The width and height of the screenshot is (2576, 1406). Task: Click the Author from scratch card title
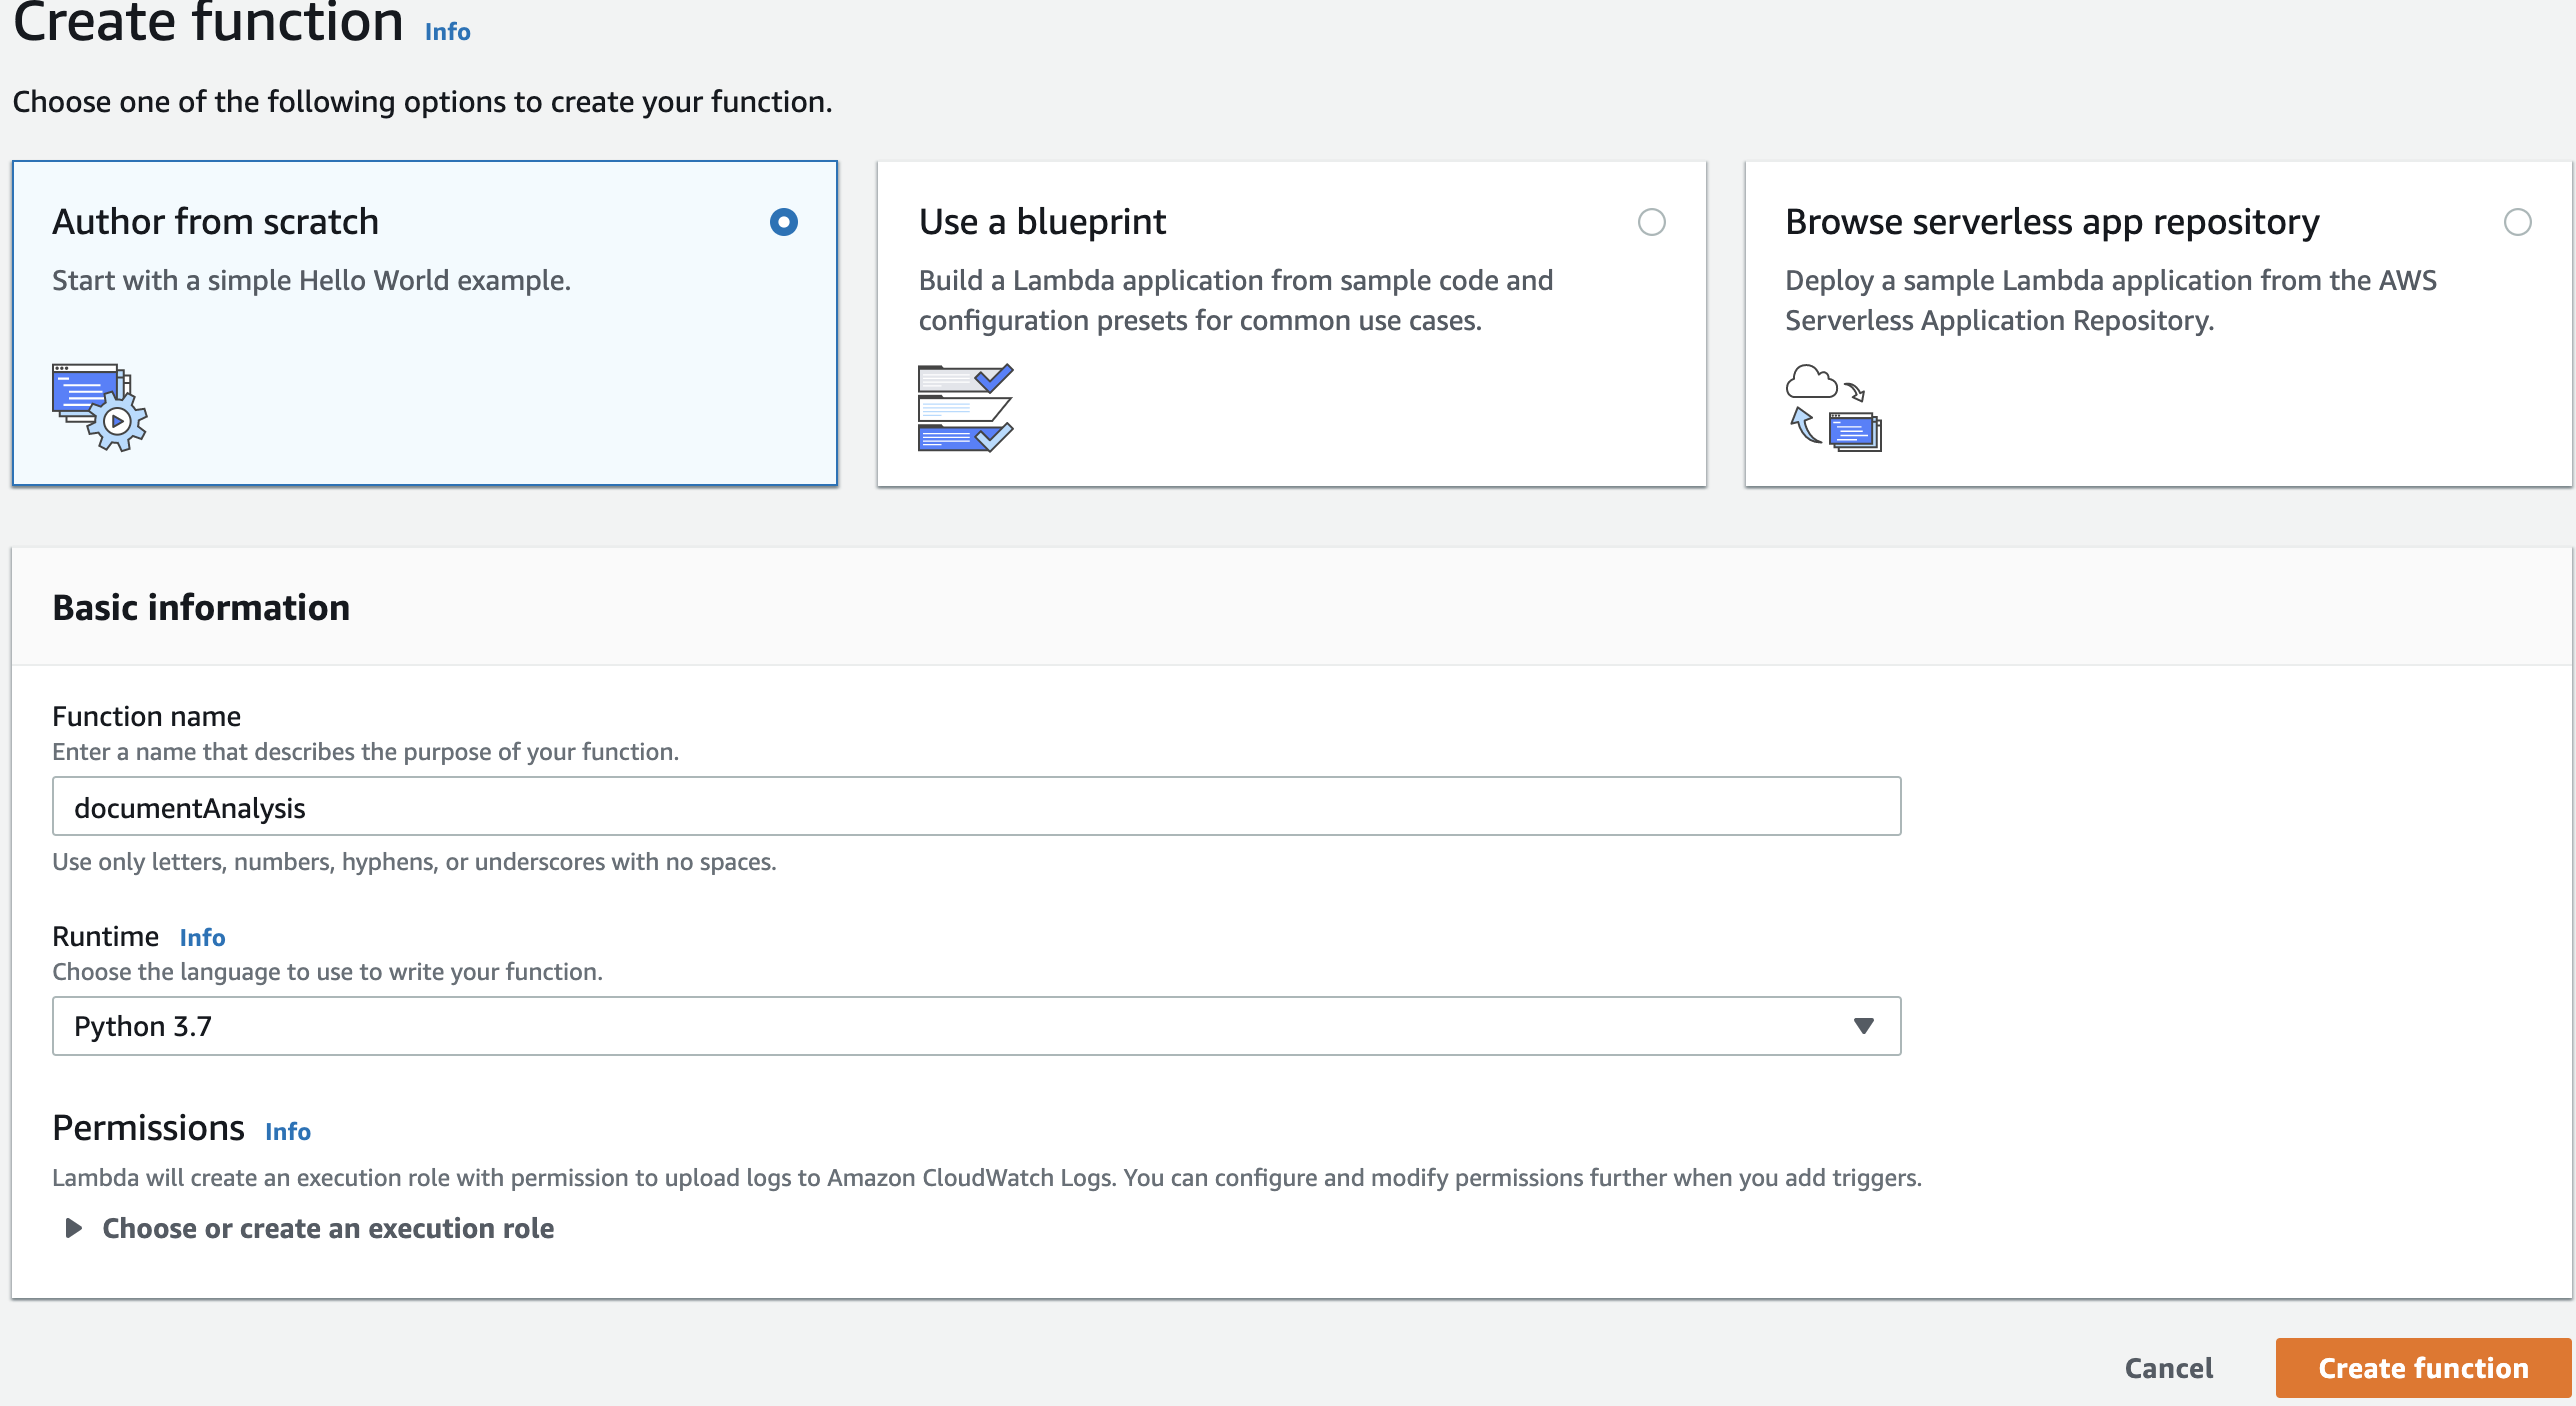[216, 222]
